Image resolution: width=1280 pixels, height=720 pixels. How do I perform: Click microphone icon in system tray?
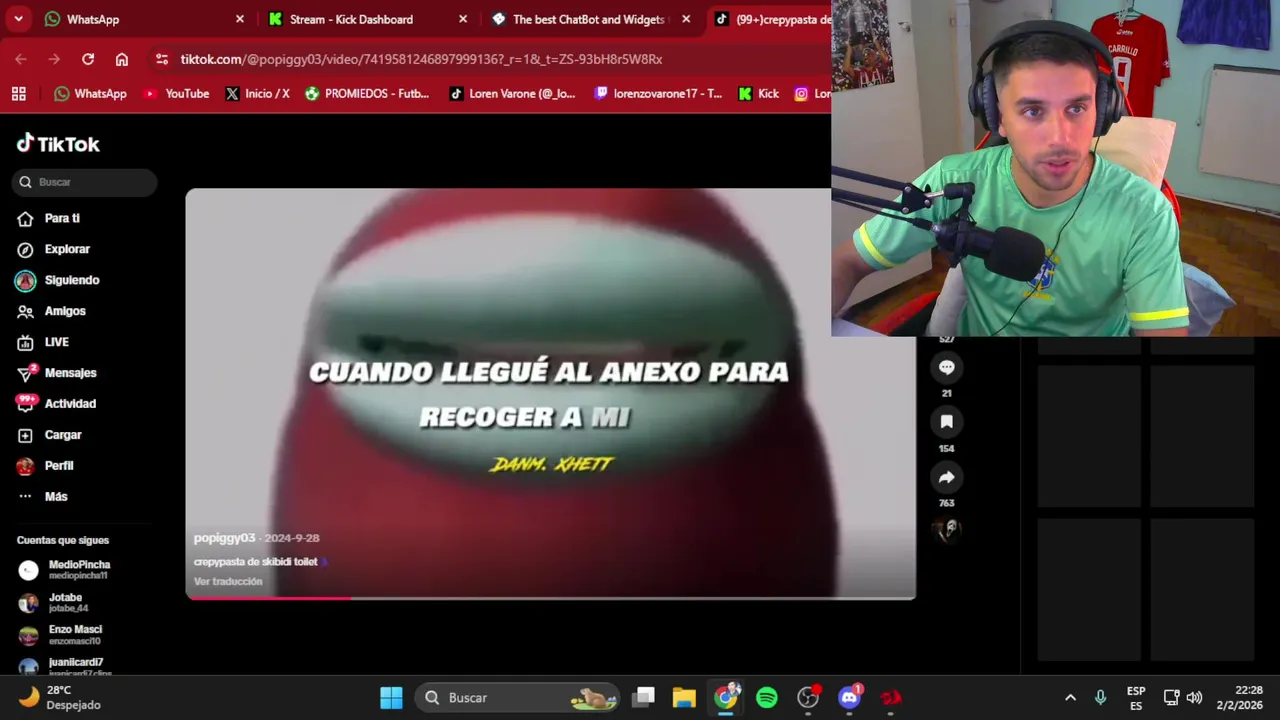coord(1100,698)
